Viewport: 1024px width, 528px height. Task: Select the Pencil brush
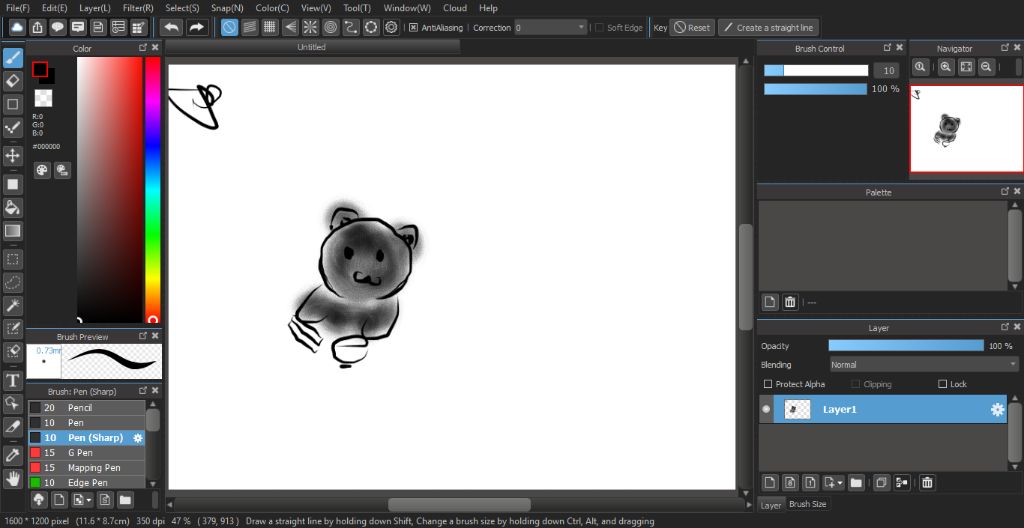click(86, 408)
